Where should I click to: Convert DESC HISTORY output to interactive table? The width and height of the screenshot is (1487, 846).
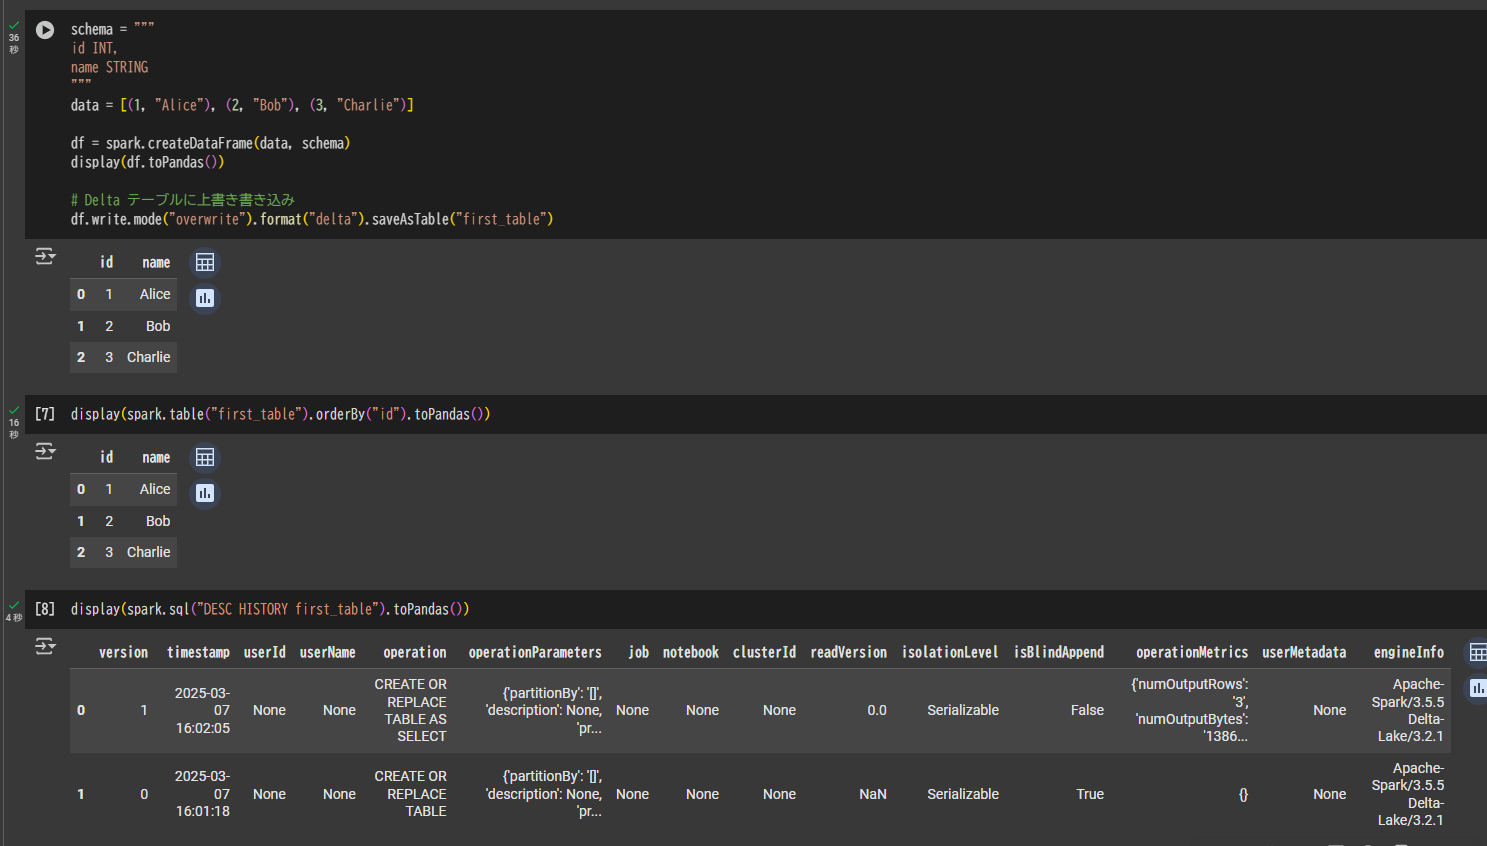click(1477, 653)
